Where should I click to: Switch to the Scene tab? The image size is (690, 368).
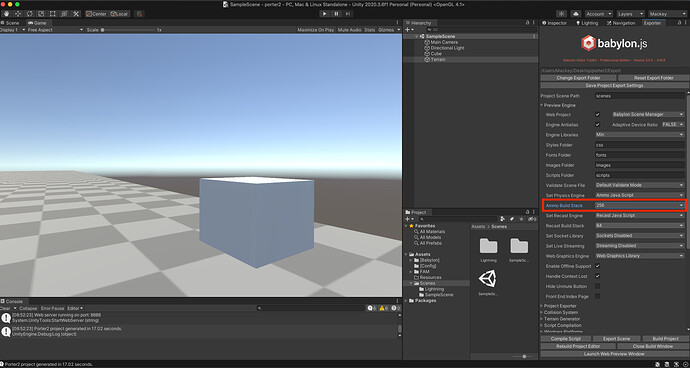[10, 23]
